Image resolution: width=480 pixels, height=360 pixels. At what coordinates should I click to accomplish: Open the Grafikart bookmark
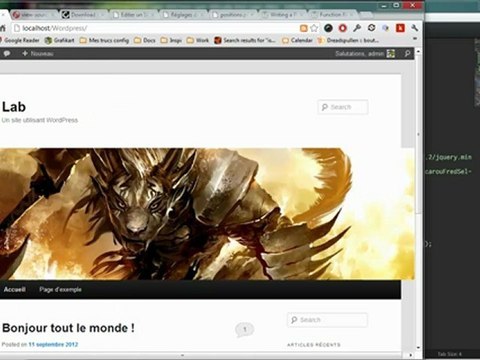tap(60, 40)
